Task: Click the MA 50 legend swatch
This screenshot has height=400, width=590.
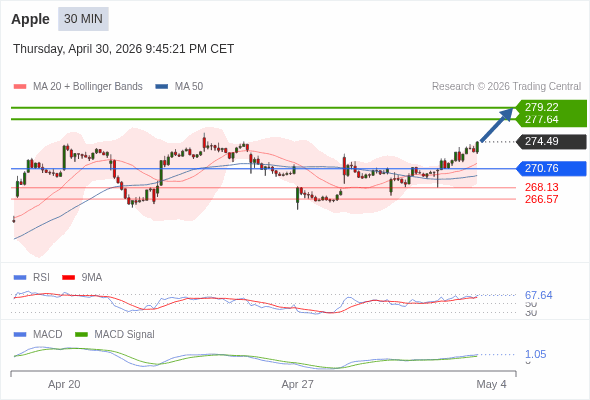Action: coord(162,87)
